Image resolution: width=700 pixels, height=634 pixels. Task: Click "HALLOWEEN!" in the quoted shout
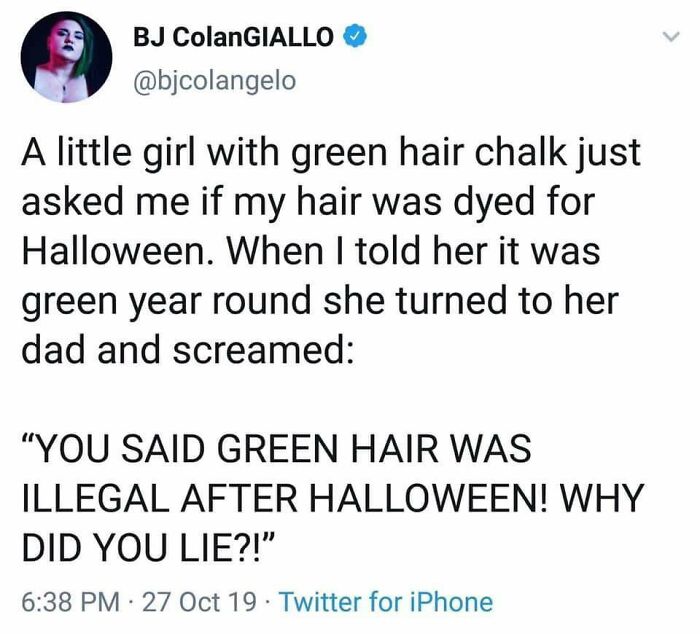point(428,498)
